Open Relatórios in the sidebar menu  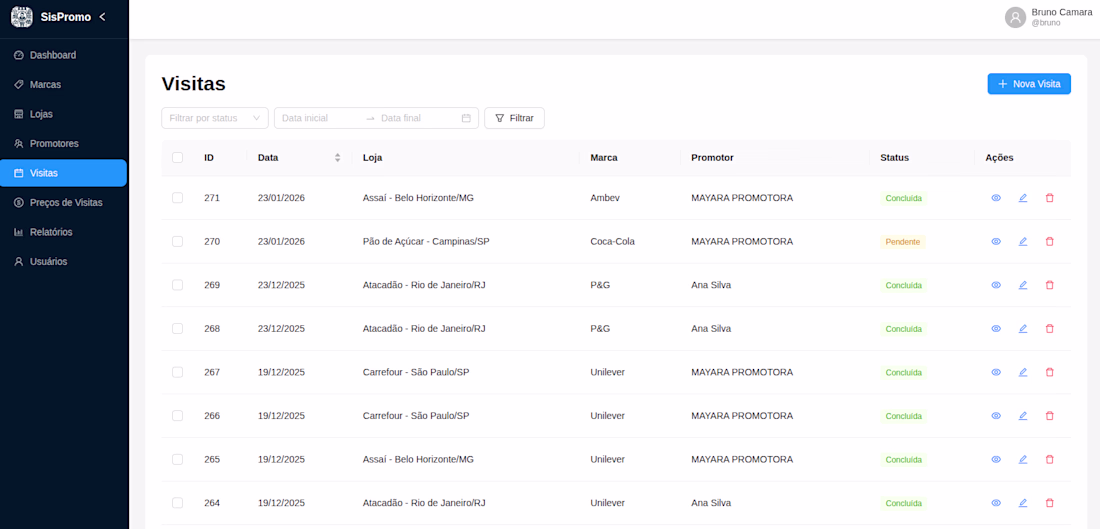pyautogui.click(x=51, y=232)
